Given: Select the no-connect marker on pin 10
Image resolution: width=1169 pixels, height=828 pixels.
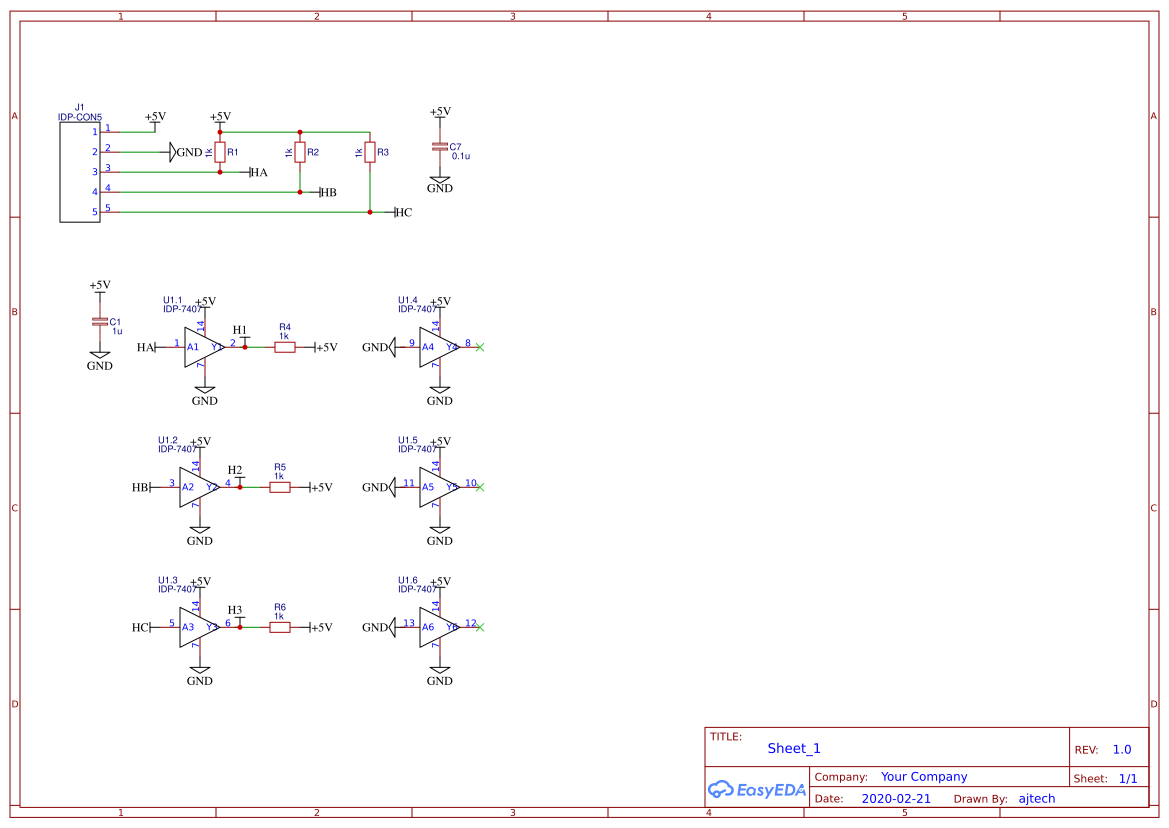Looking at the screenshot, I should click(478, 488).
